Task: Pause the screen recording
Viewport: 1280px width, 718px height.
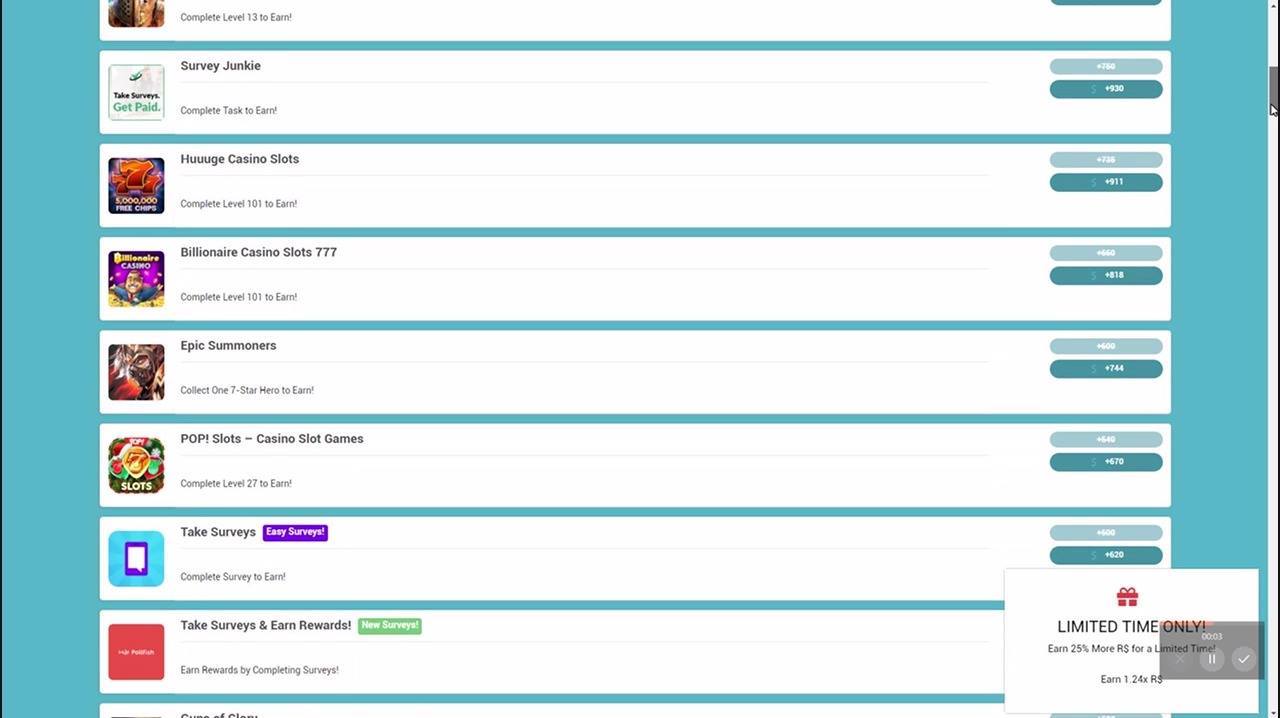Action: point(1212,659)
